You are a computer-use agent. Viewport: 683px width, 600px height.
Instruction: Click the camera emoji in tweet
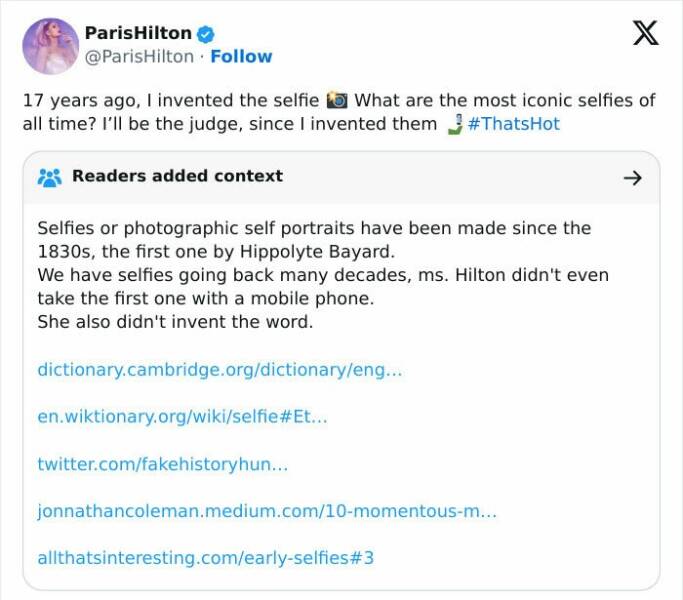coord(337,100)
